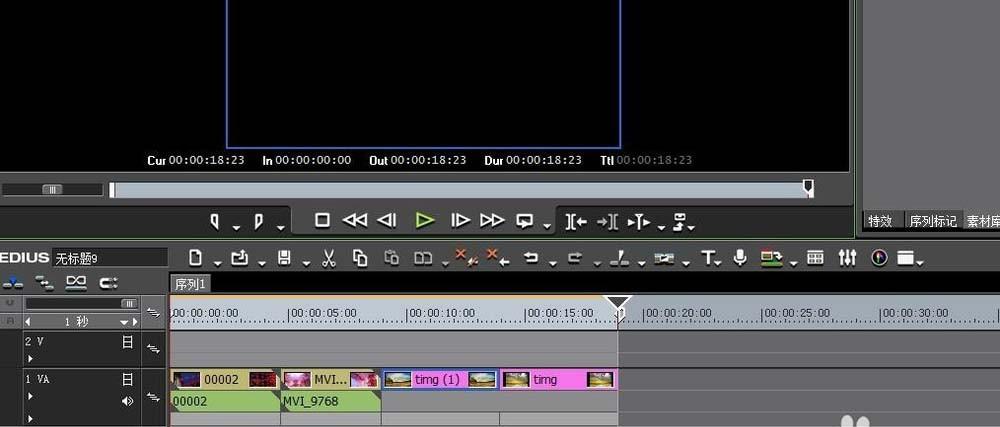Click the save project floppy icon
Viewport: 1000px width, 427px height.
click(x=283, y=258)
